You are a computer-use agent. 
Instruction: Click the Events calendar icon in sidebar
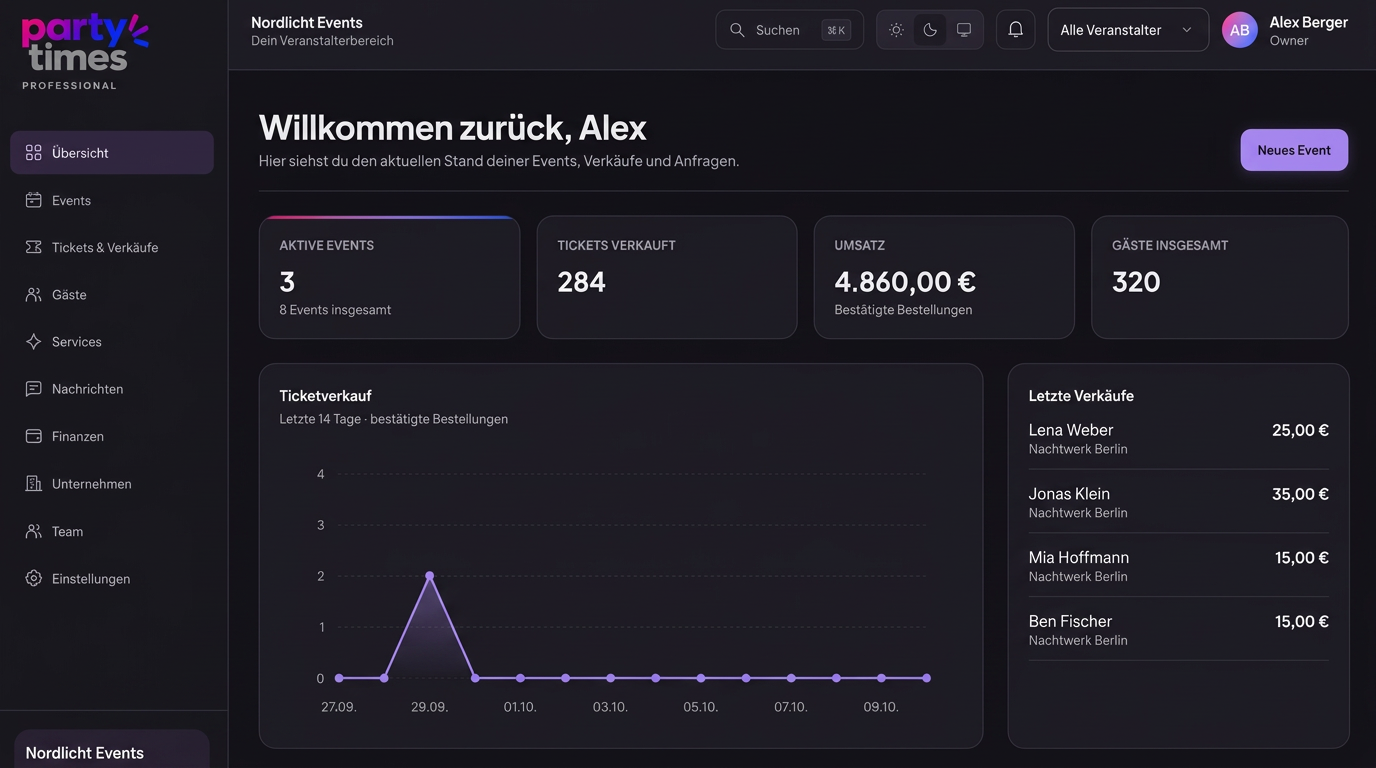point(34,200)
